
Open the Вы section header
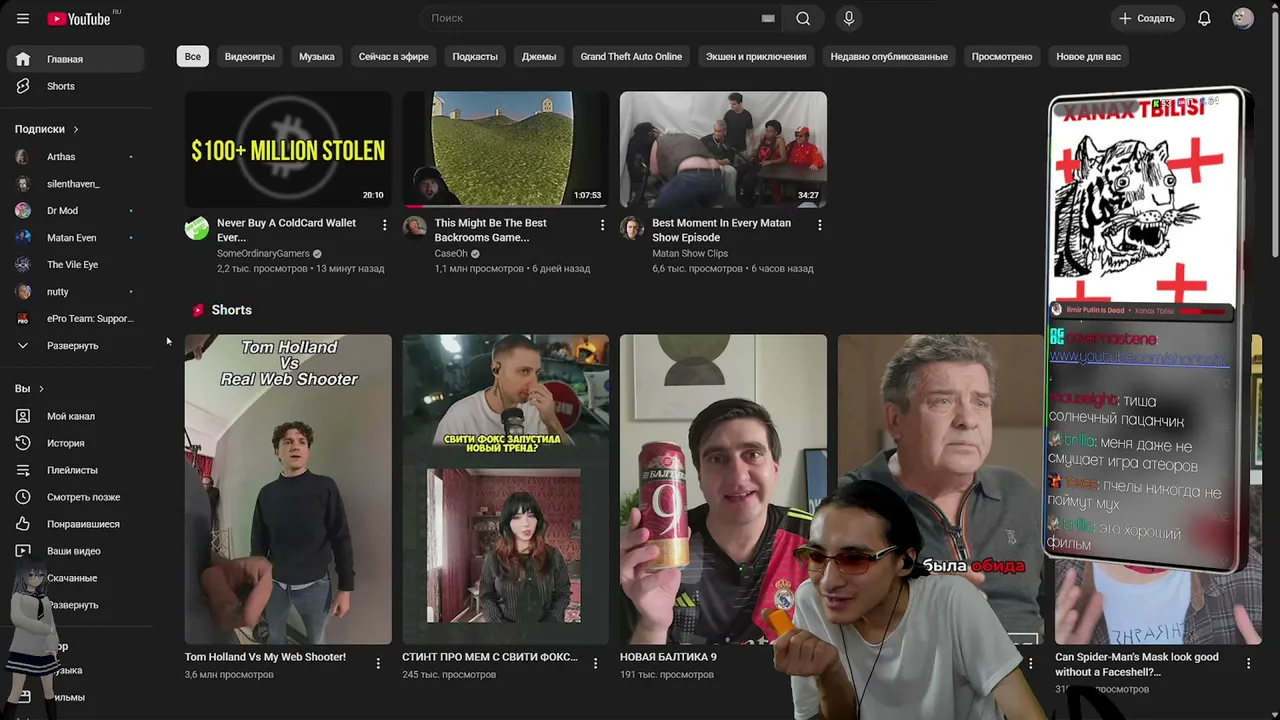[29, 388]
